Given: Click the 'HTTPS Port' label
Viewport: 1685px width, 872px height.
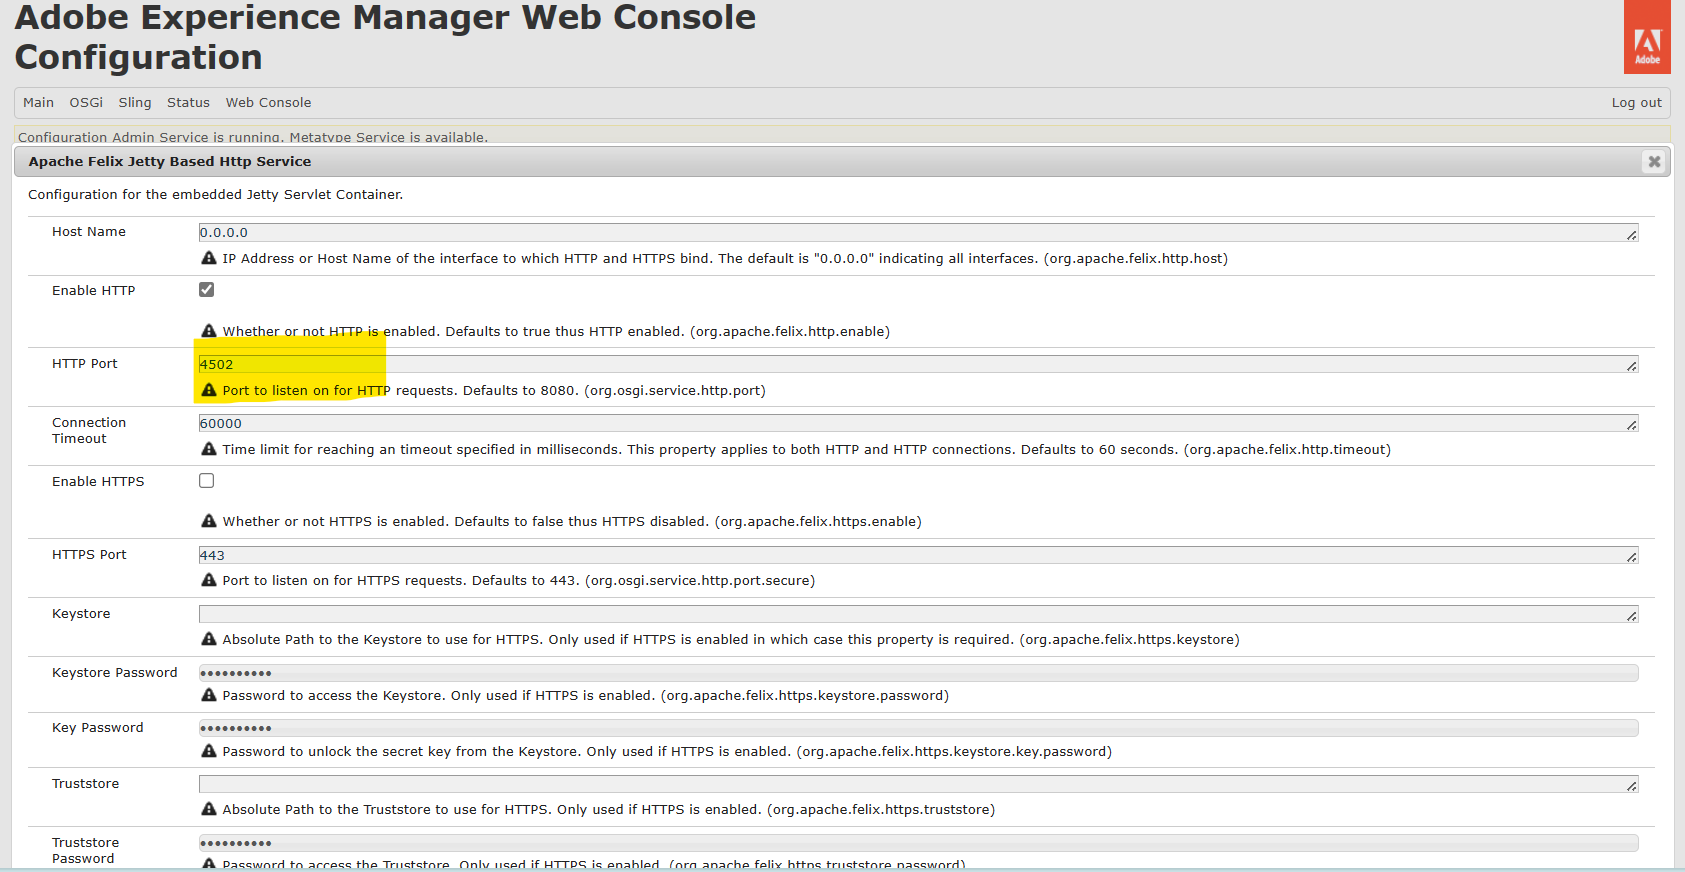Looking at the screenshot, I should 89,554.
